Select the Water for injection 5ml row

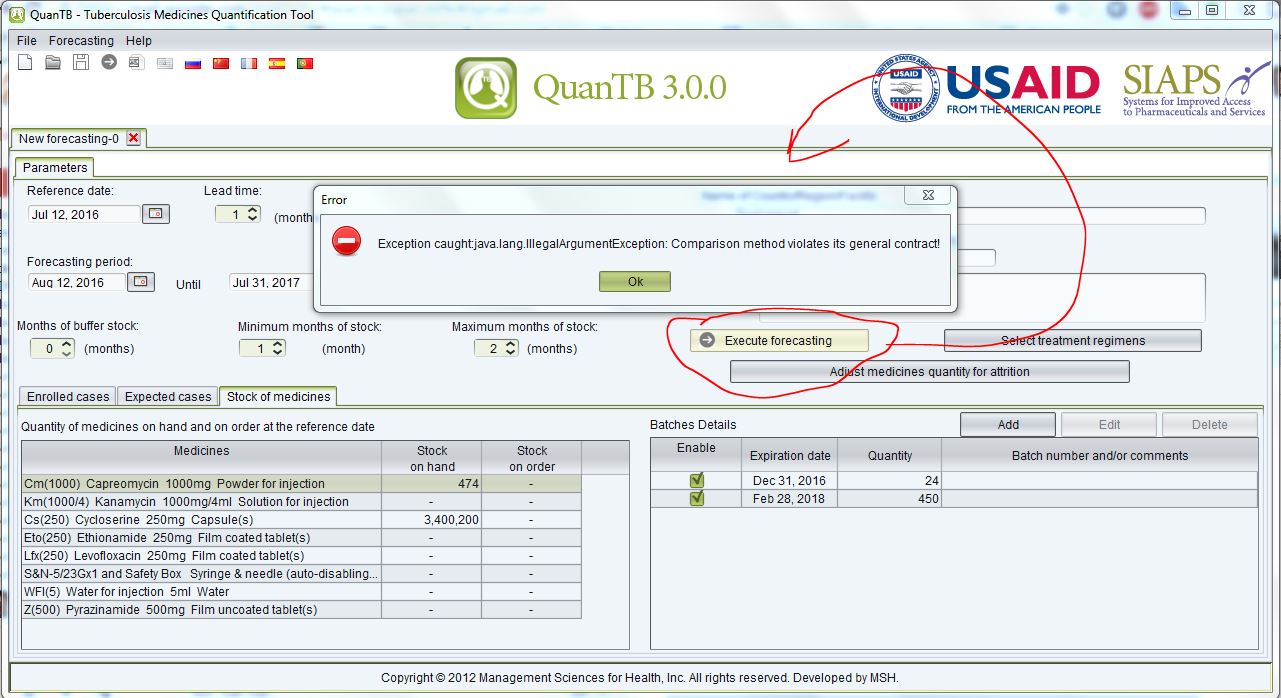coord(301,592)
